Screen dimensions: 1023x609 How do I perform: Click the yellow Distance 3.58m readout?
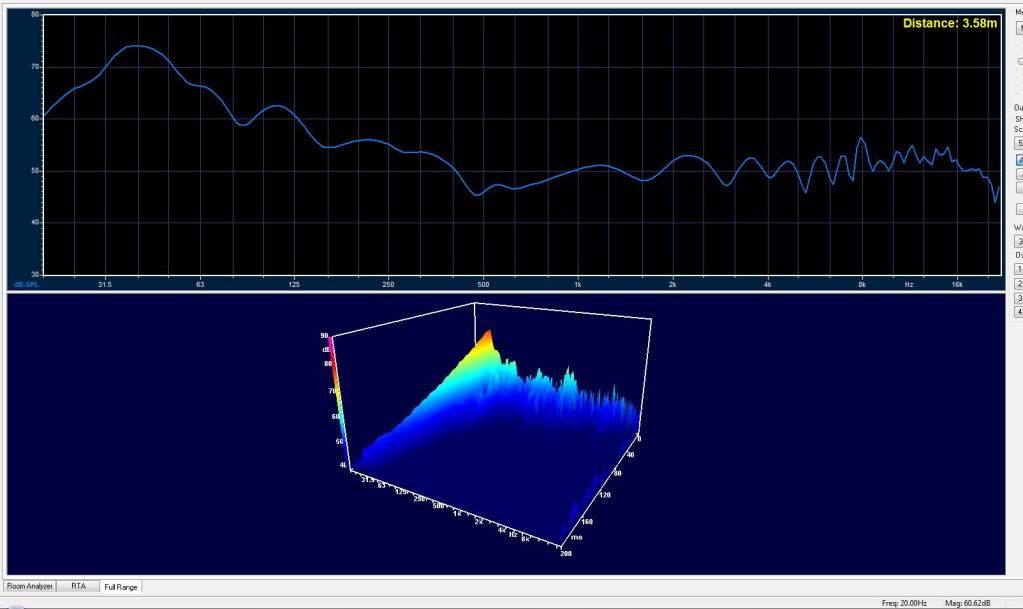(949, 23)
